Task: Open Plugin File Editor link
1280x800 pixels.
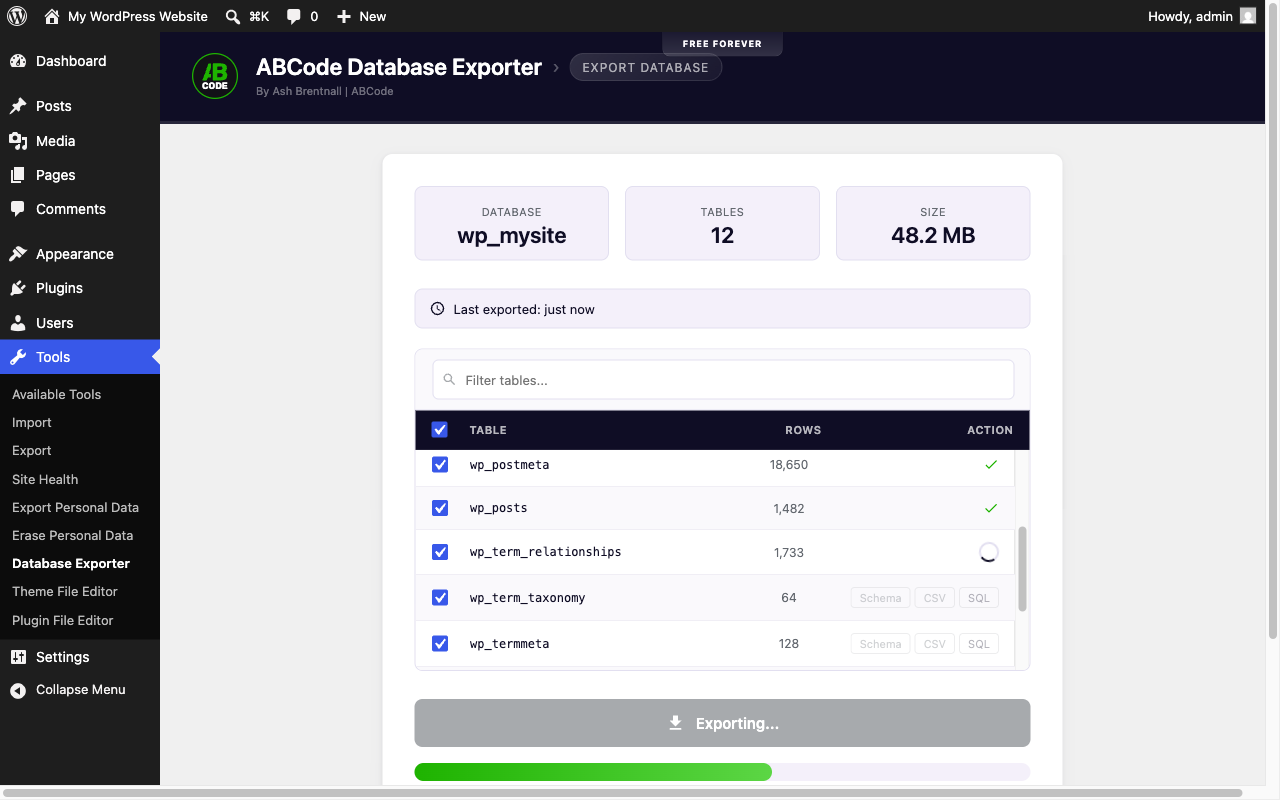Action: pos(63,620)
